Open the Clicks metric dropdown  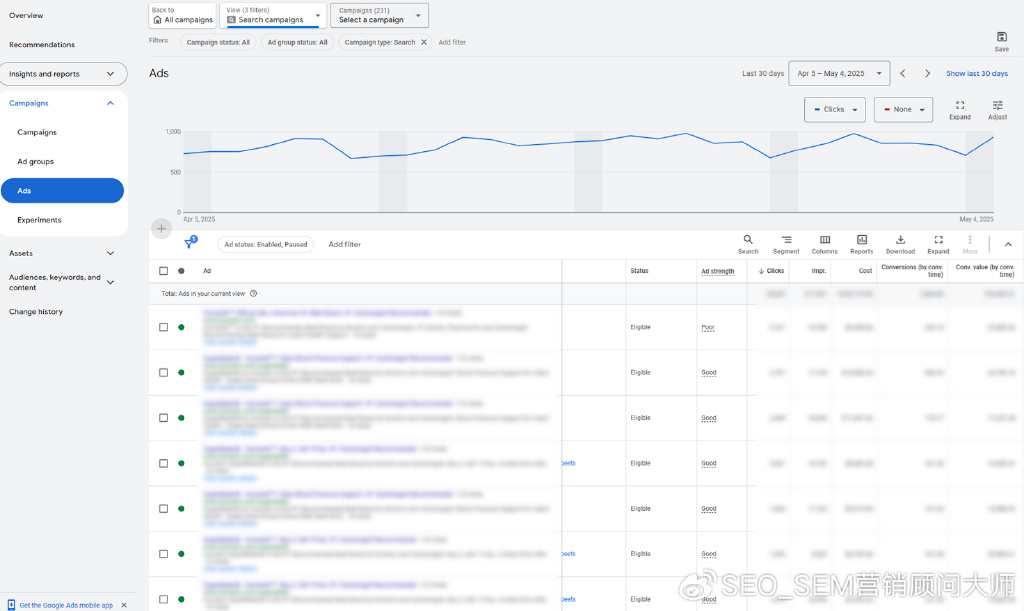(835, 110)
